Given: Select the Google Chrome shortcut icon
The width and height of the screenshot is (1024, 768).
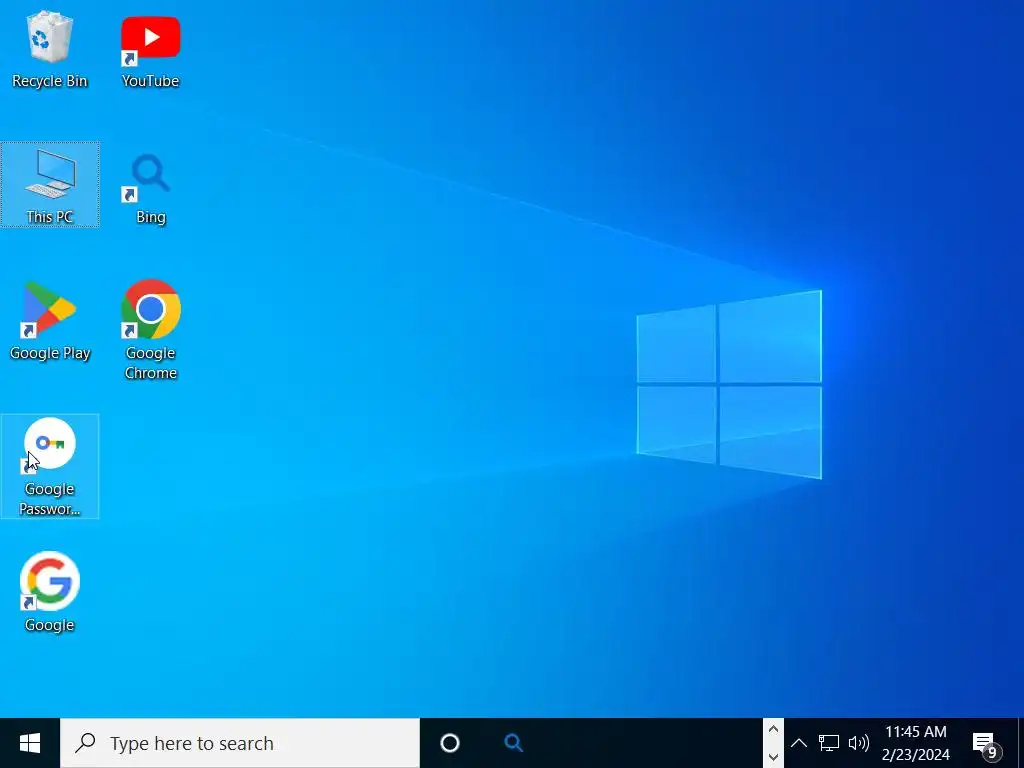Looking at the screenshot, I should 150,330.
